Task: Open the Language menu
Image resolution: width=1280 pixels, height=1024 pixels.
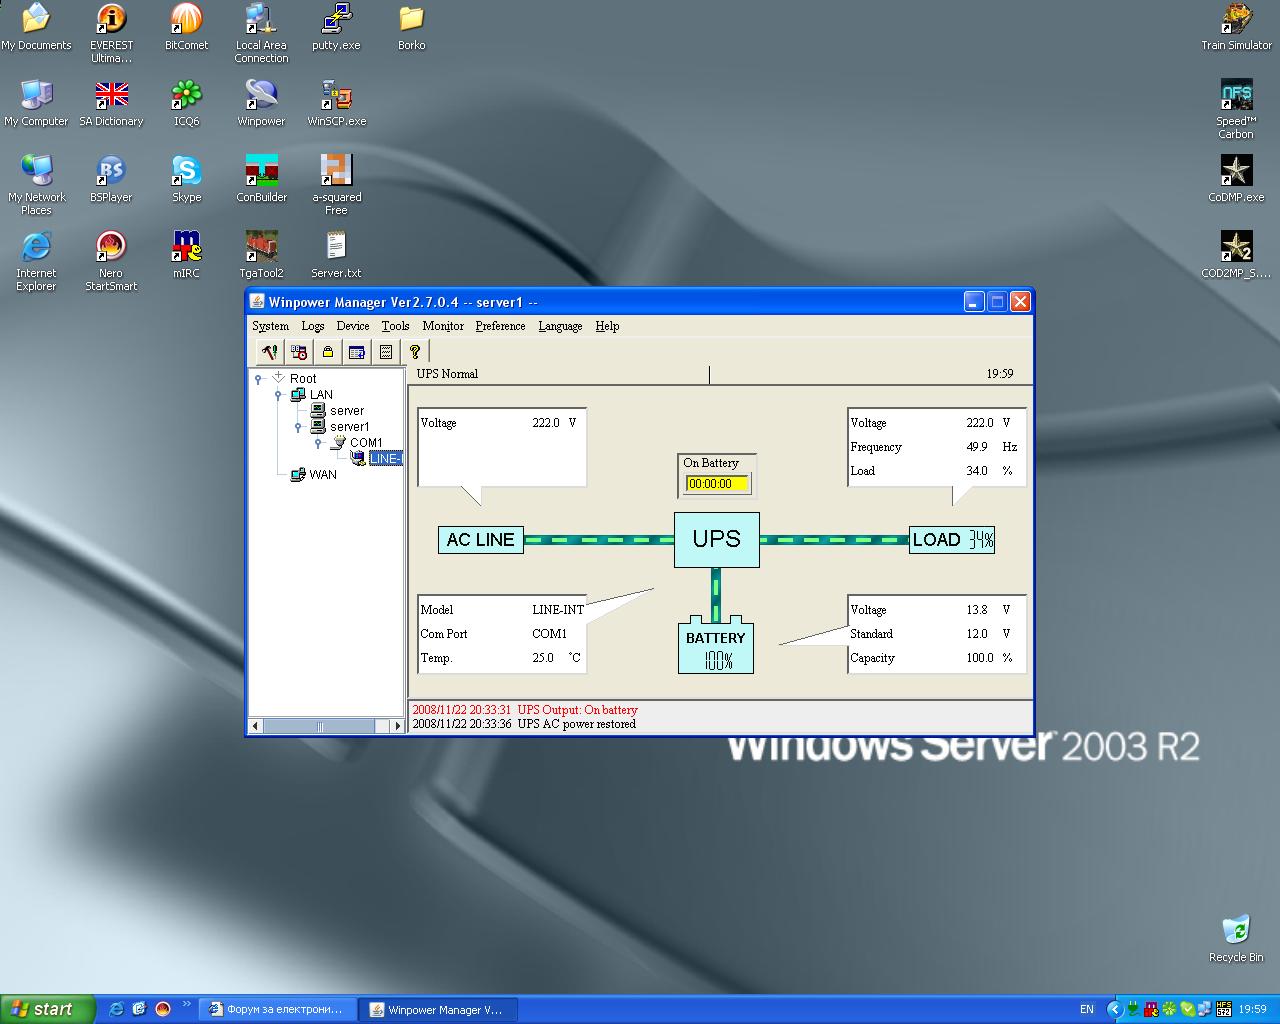Action: tap(560, 326)
